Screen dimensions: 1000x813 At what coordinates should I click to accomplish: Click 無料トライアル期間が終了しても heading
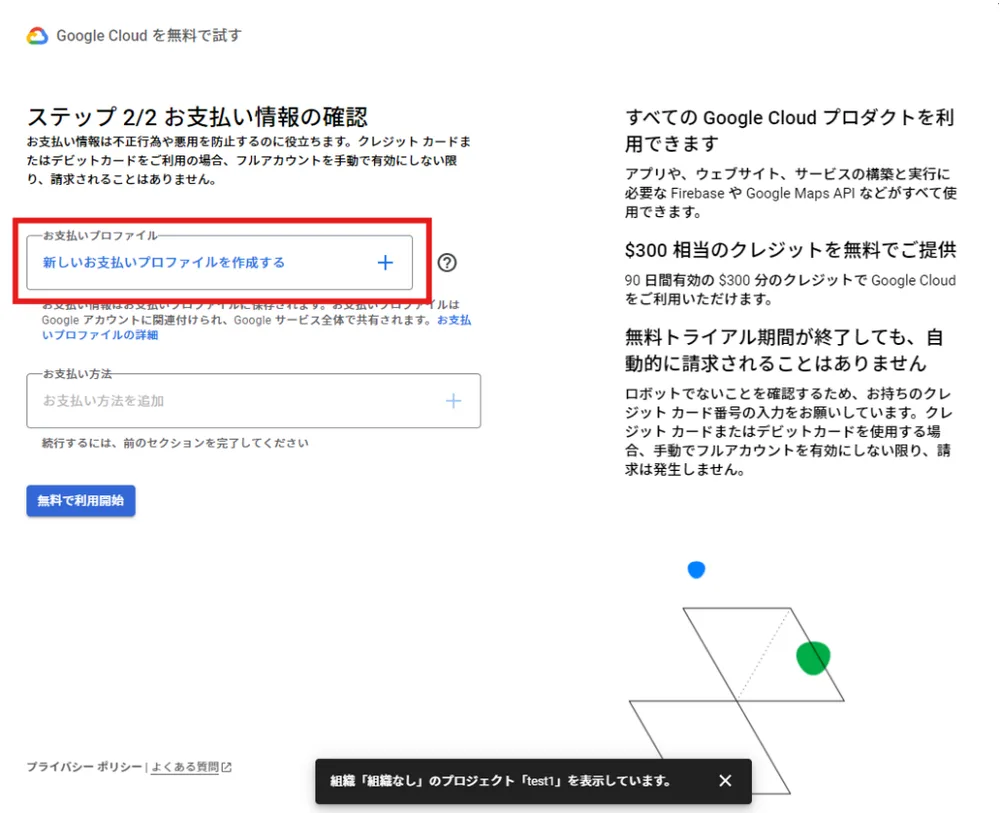click(784, 350)
